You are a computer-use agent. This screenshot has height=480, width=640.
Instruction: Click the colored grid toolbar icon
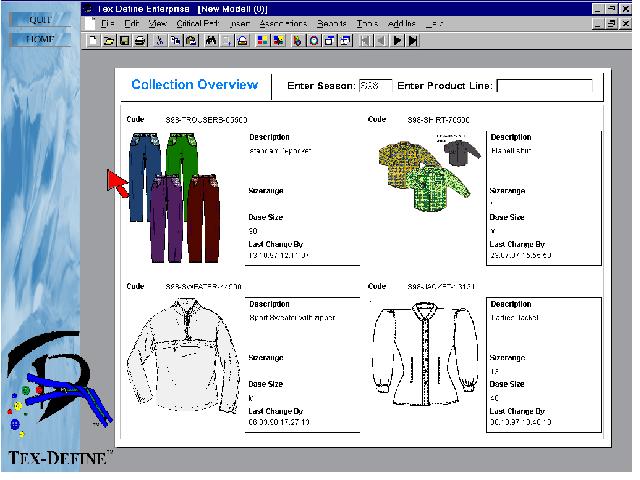pos(262,41)
